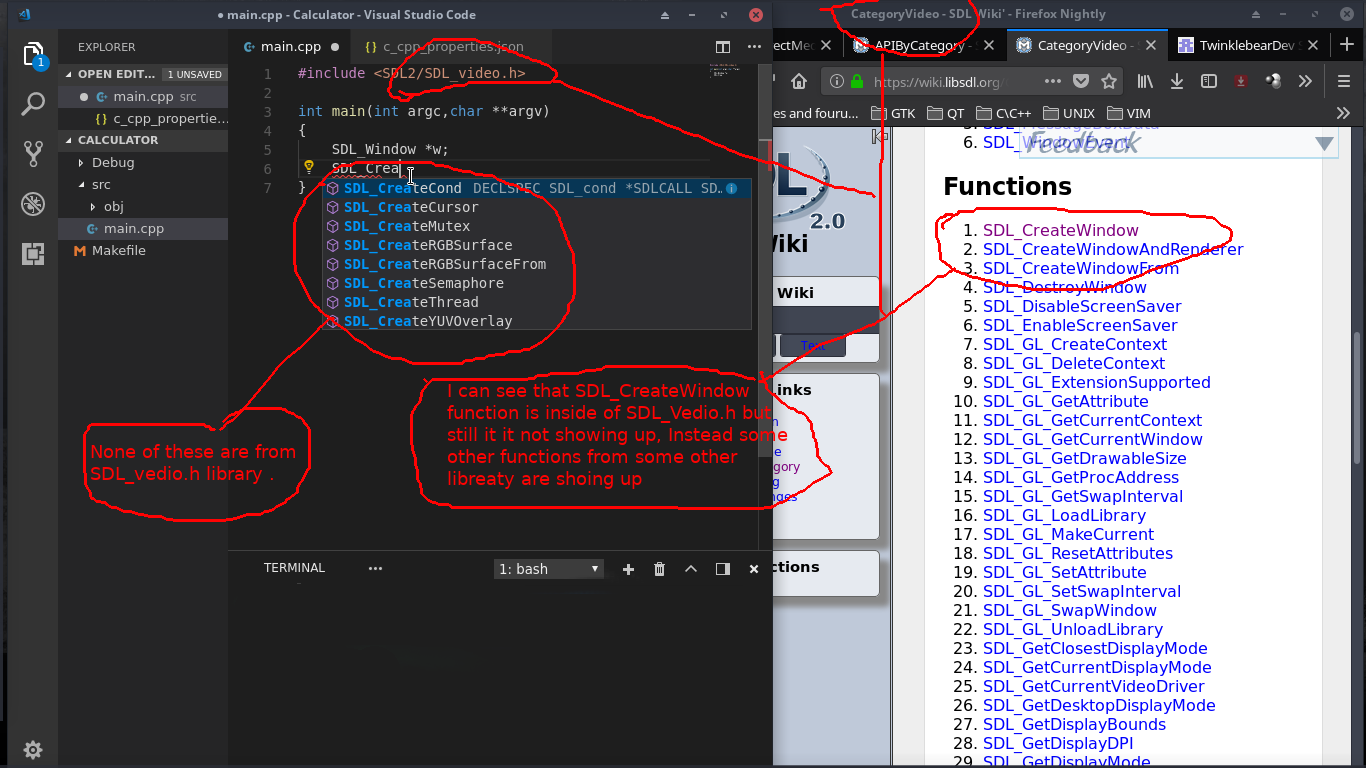Kill the terminal with the trash icon
The height and width of the screenshot is (768, 1366).
click(659, 568)
